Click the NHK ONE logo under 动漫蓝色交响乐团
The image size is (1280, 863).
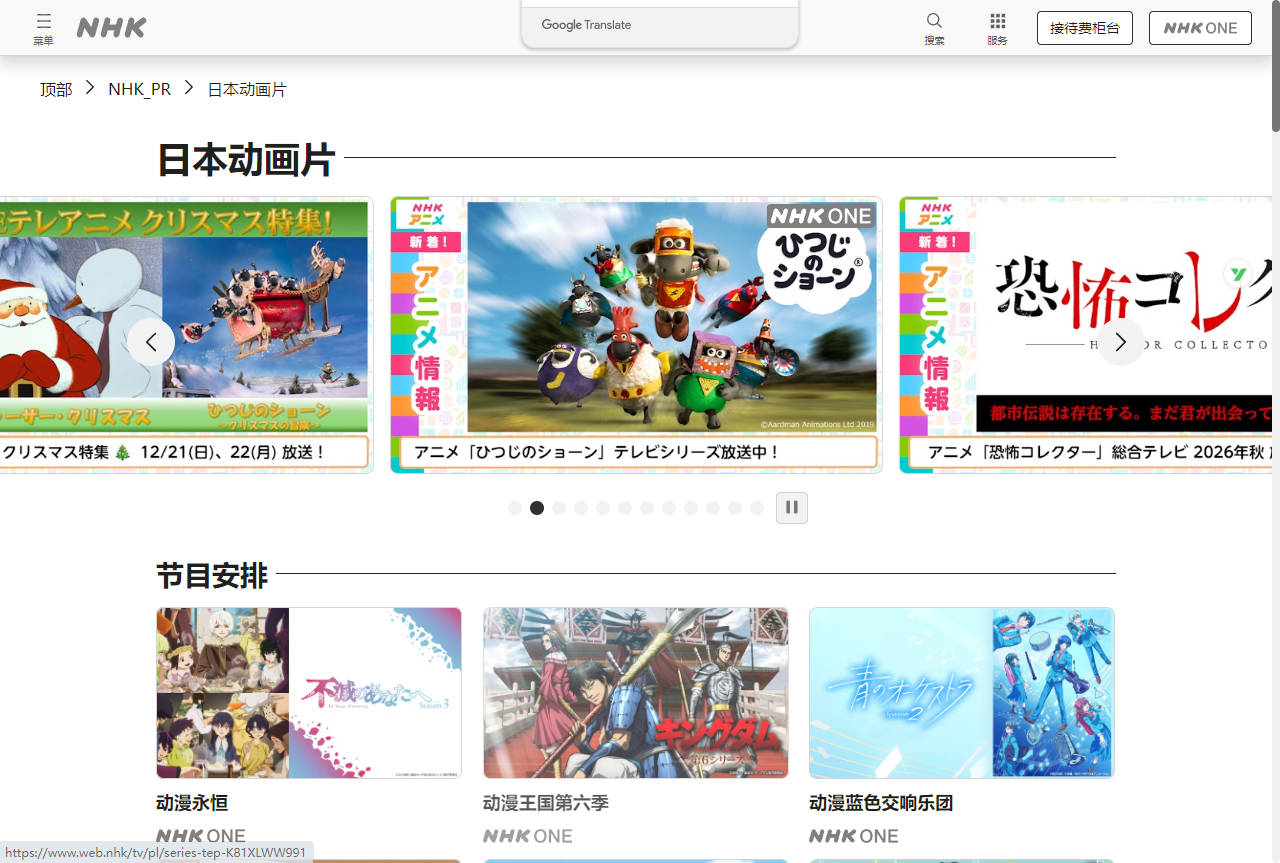point(853,836)
